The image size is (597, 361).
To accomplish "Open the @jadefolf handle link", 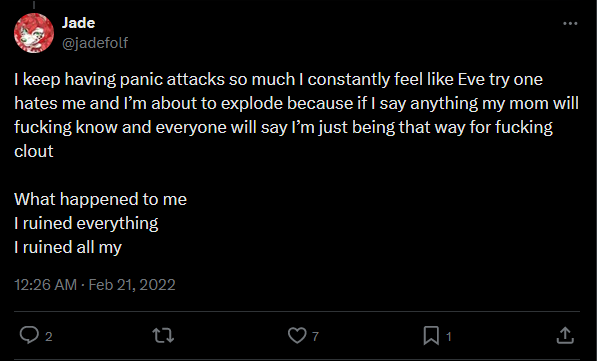I will click(95, 43).
